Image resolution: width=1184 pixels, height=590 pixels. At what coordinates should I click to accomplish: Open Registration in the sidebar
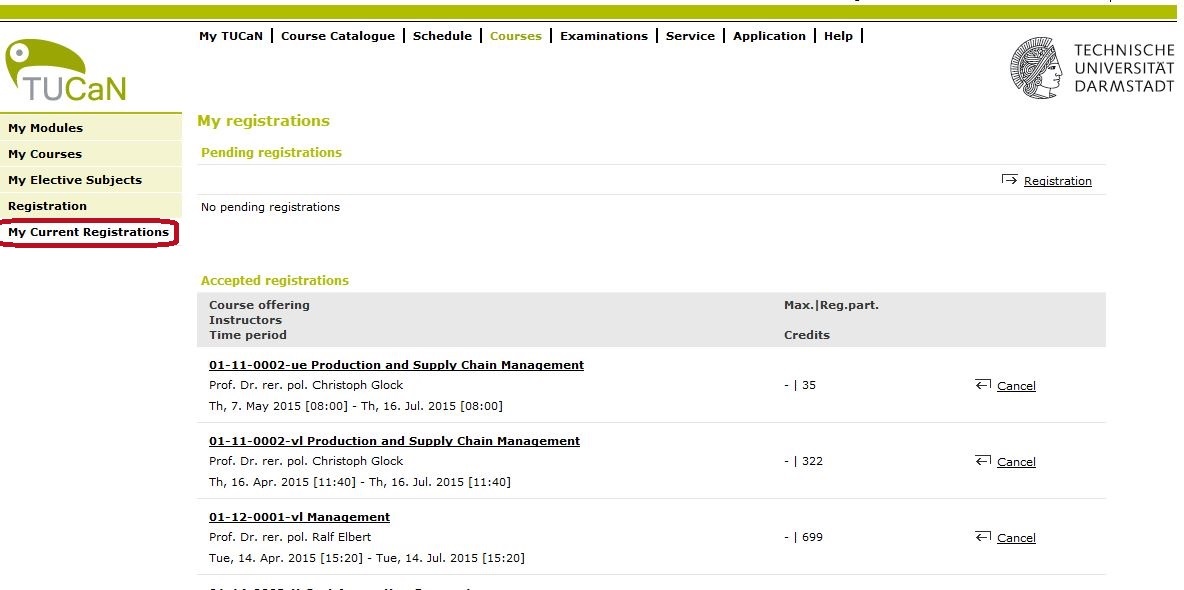click(91, 206)
